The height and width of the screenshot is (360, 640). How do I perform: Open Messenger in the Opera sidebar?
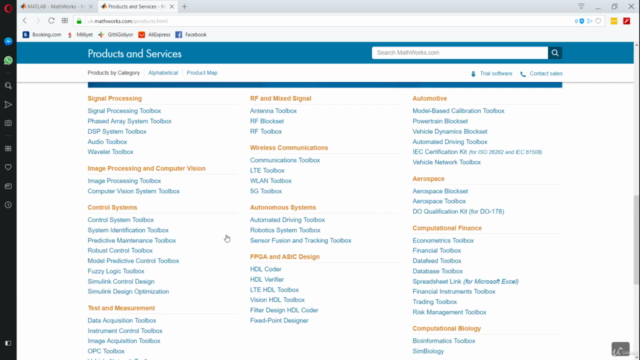click(8, 42)
